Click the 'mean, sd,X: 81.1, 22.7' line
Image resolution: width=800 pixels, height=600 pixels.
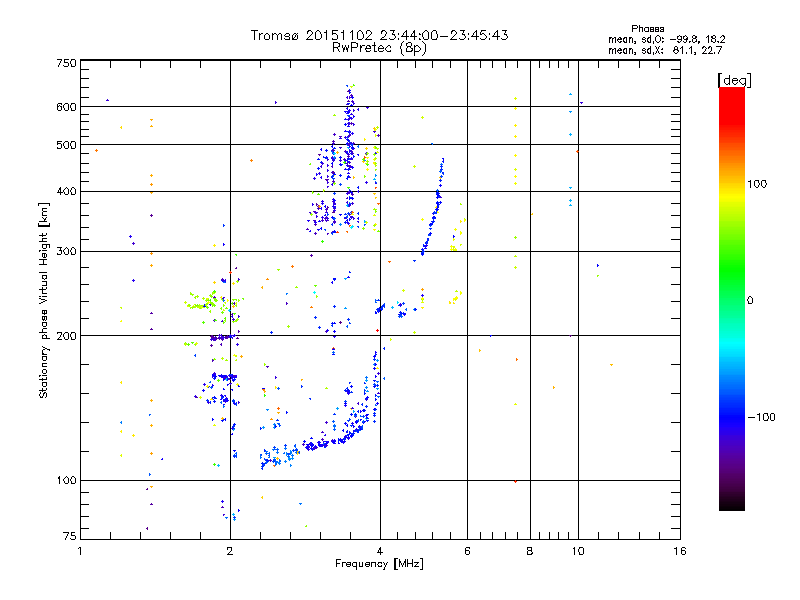pos(665,50)
